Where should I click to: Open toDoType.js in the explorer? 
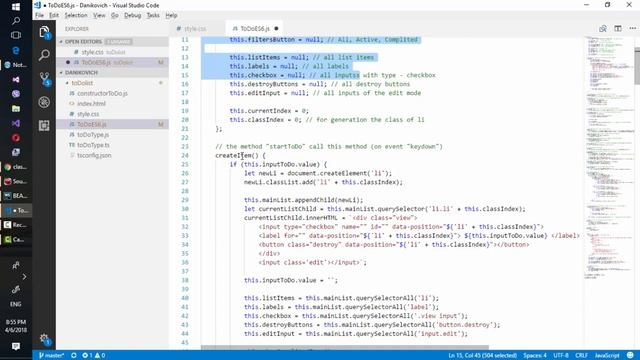click(x=112, y=135)
